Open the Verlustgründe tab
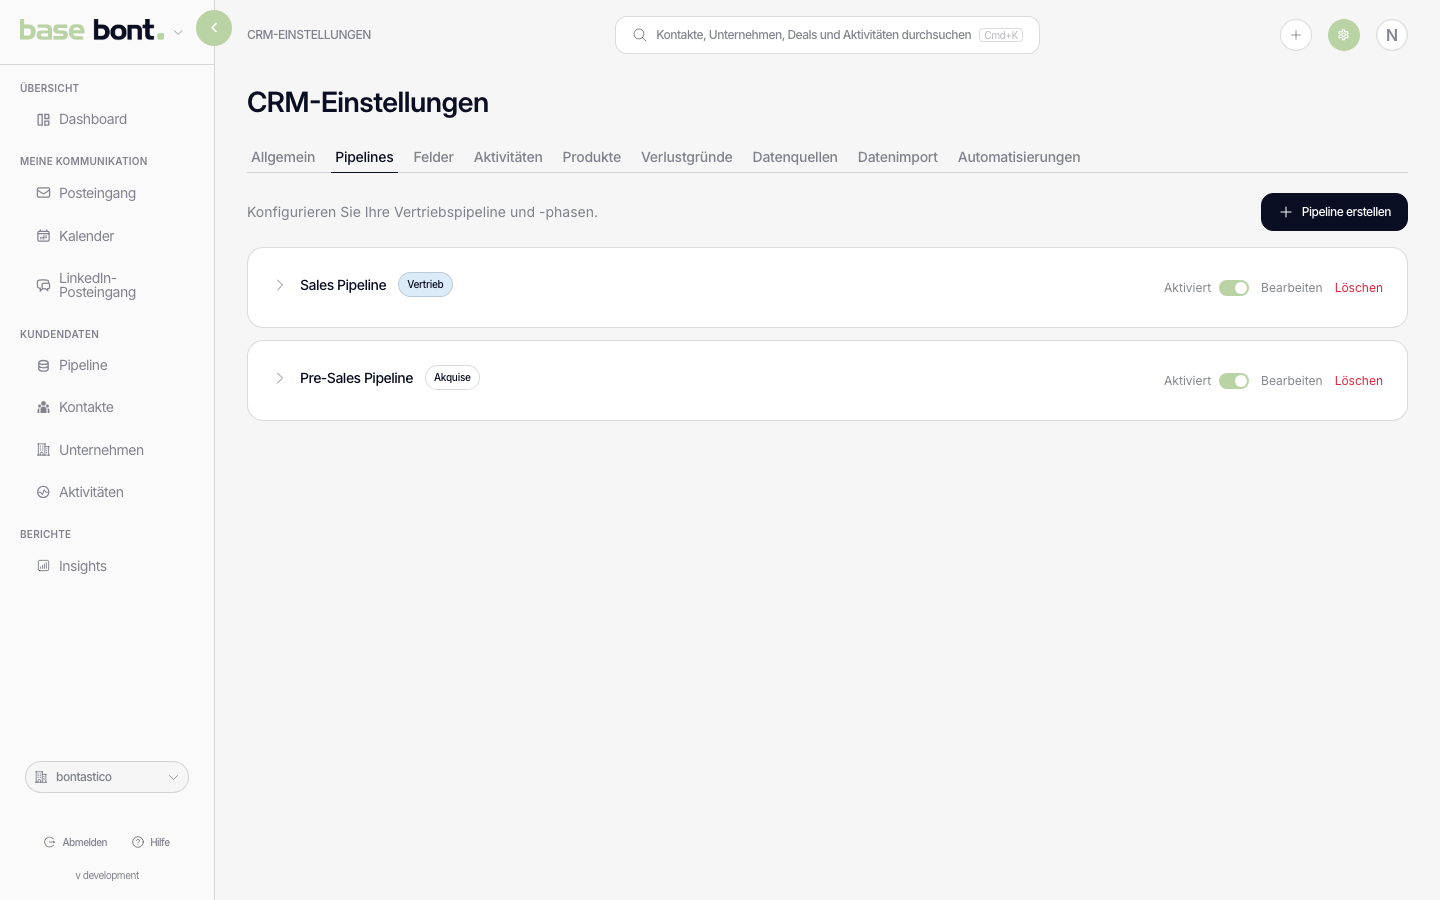 pyautogui.click(x=687, y=157)
